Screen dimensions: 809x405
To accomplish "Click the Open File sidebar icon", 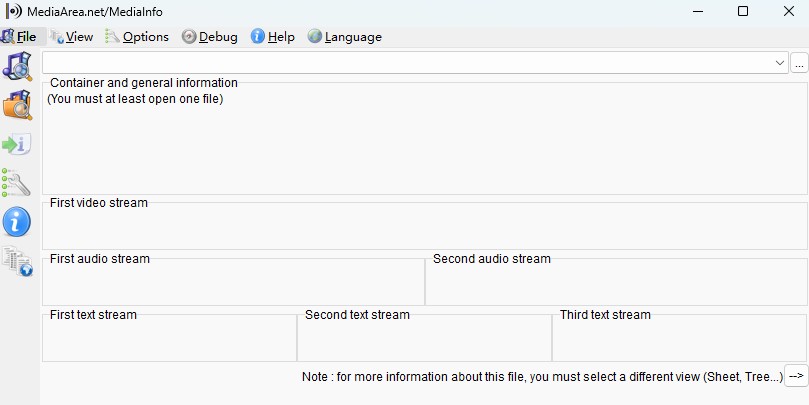I will coord(18,66).
